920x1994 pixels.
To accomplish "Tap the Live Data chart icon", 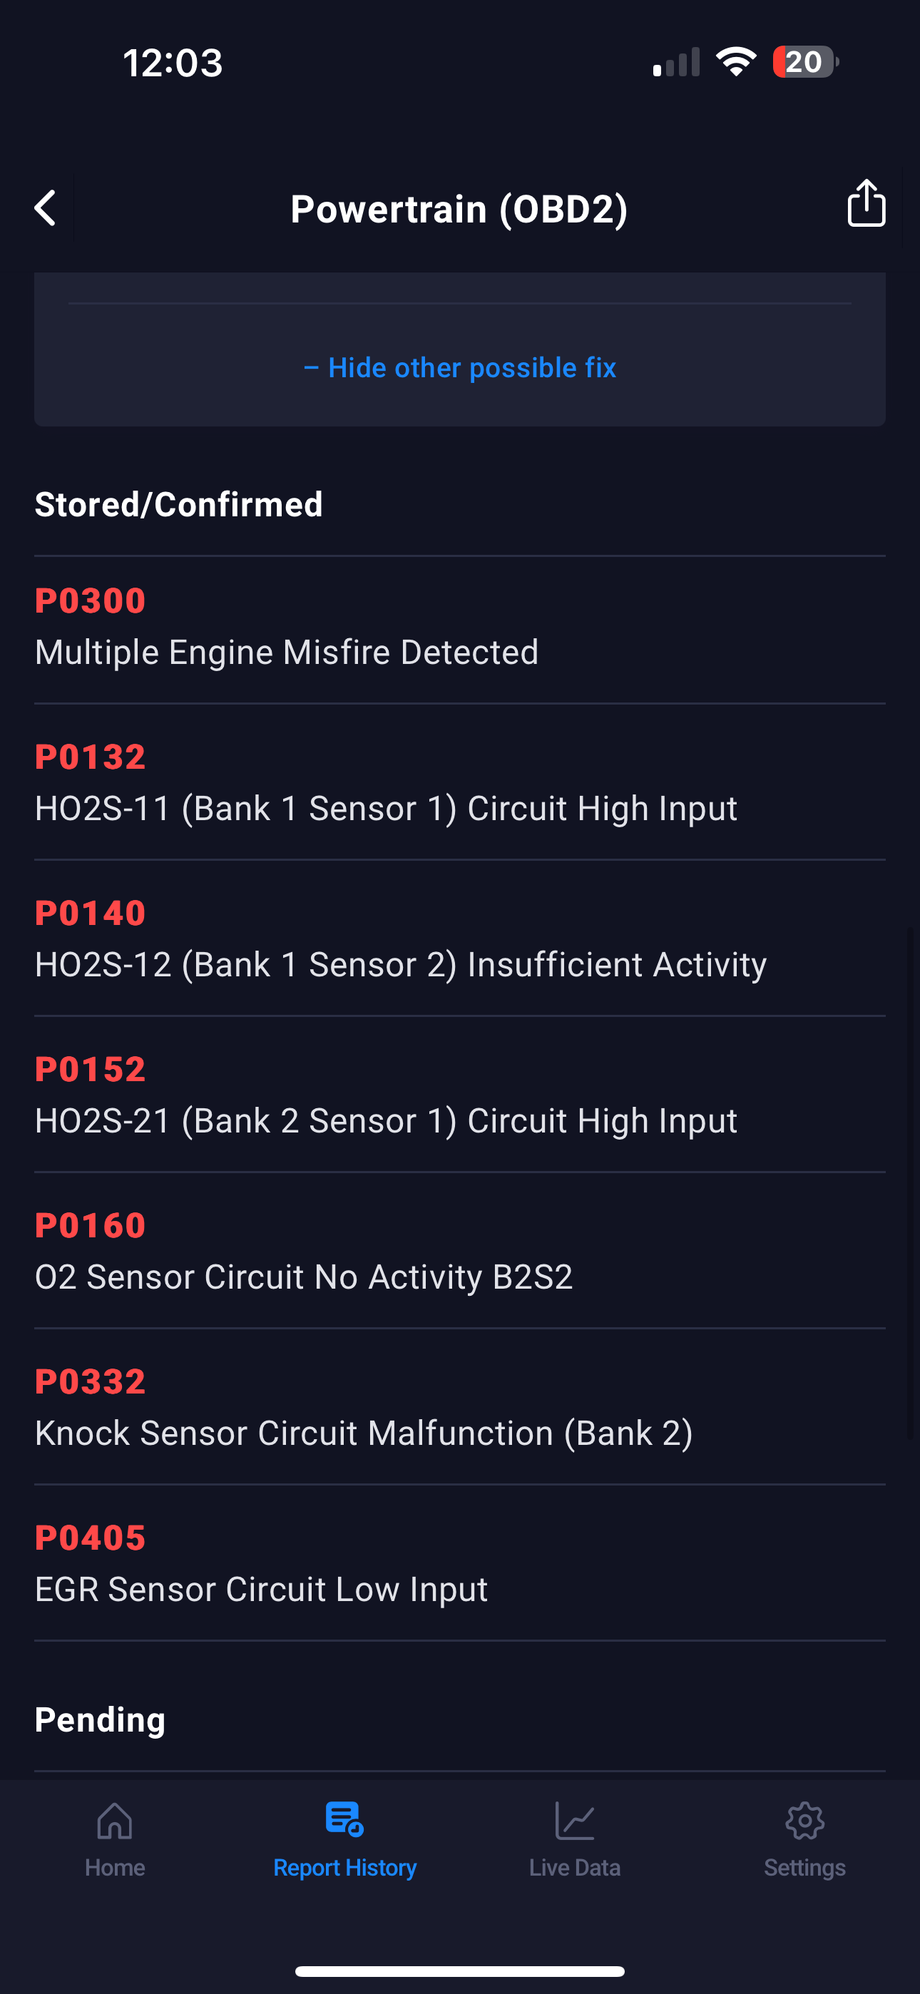I will (575, 1821).
